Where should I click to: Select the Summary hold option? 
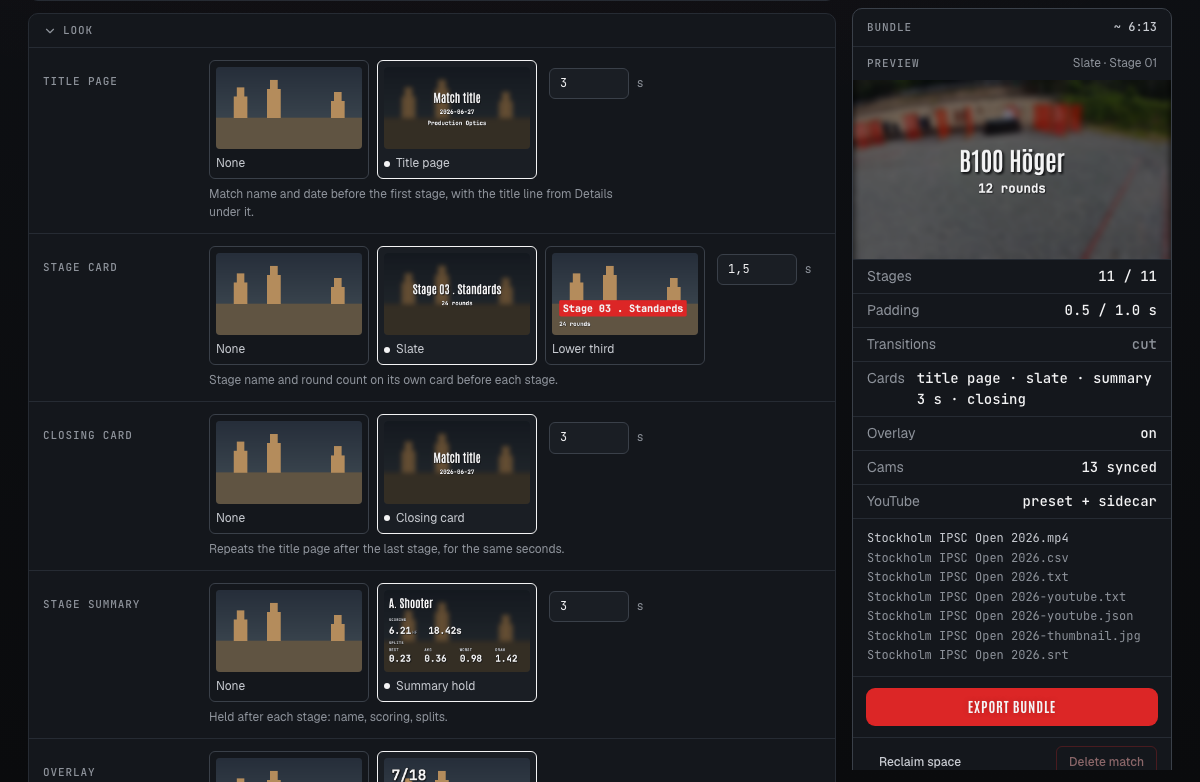[x=457, y=642]
